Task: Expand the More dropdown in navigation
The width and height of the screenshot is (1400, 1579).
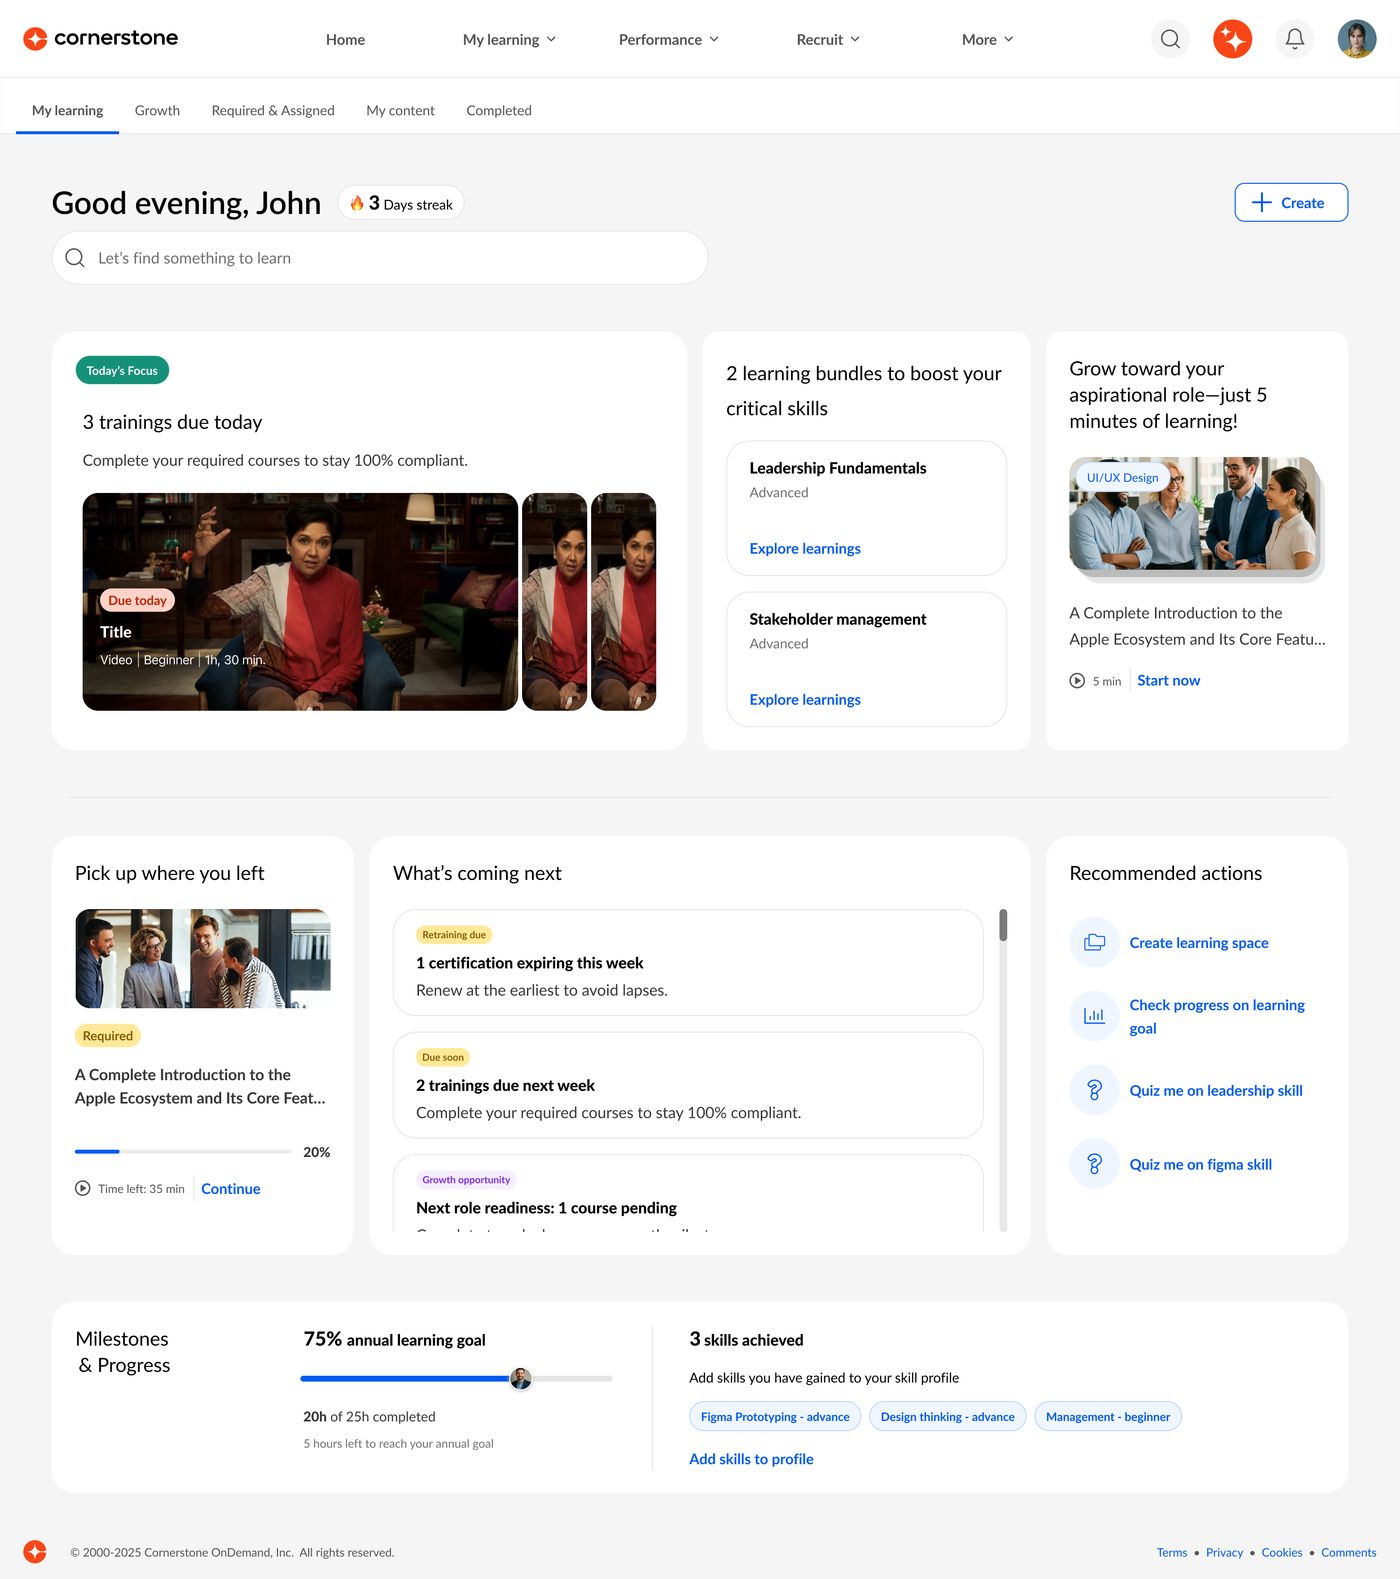Action: (988, 39)
